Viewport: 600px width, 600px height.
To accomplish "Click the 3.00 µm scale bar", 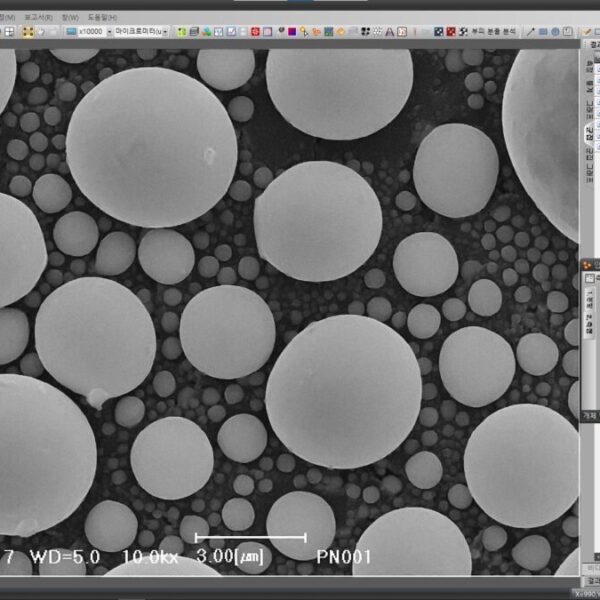I will click(250, 538).
